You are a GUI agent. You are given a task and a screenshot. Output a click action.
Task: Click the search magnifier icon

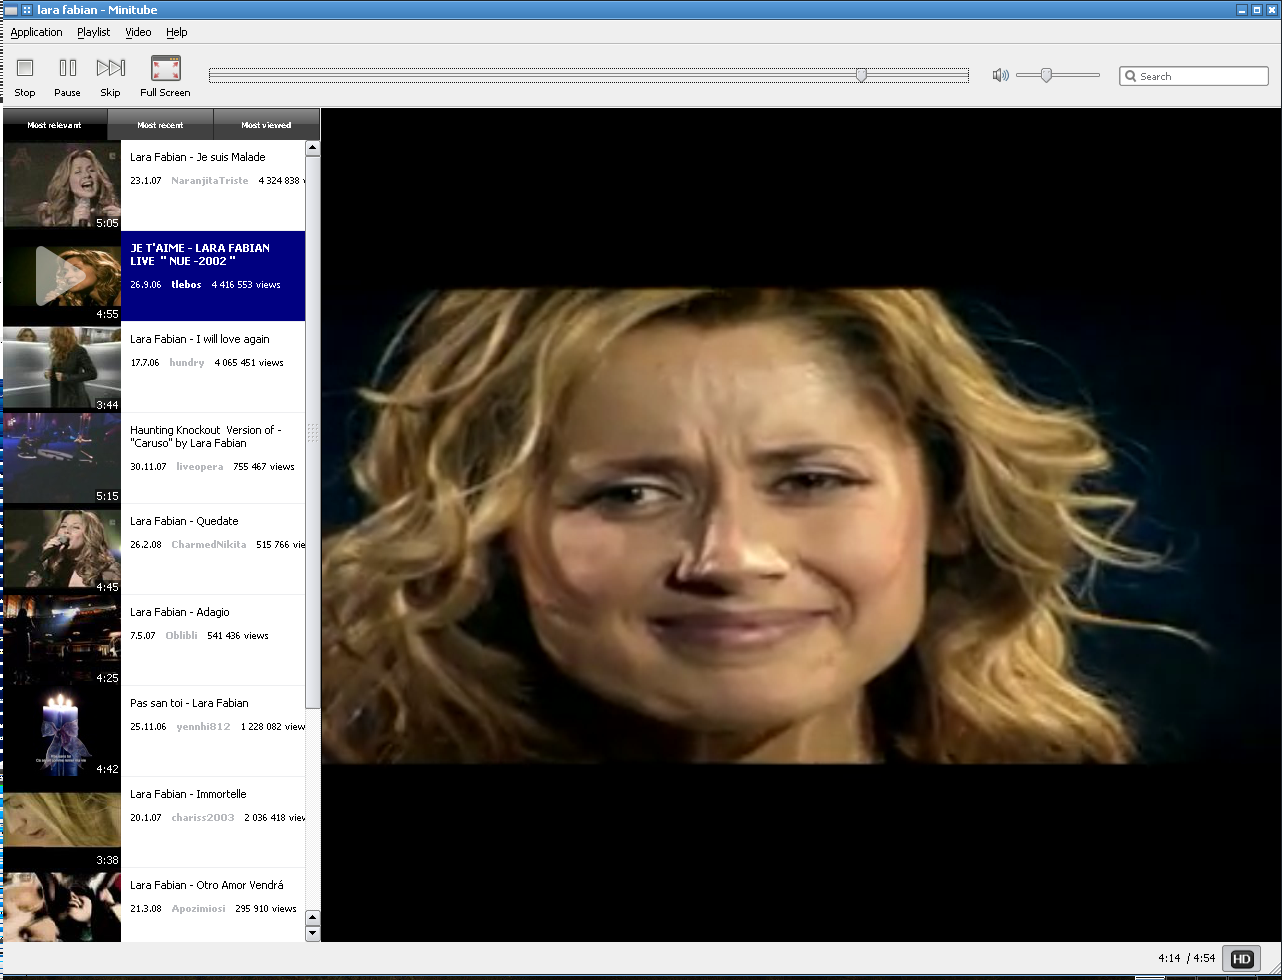1130,76
